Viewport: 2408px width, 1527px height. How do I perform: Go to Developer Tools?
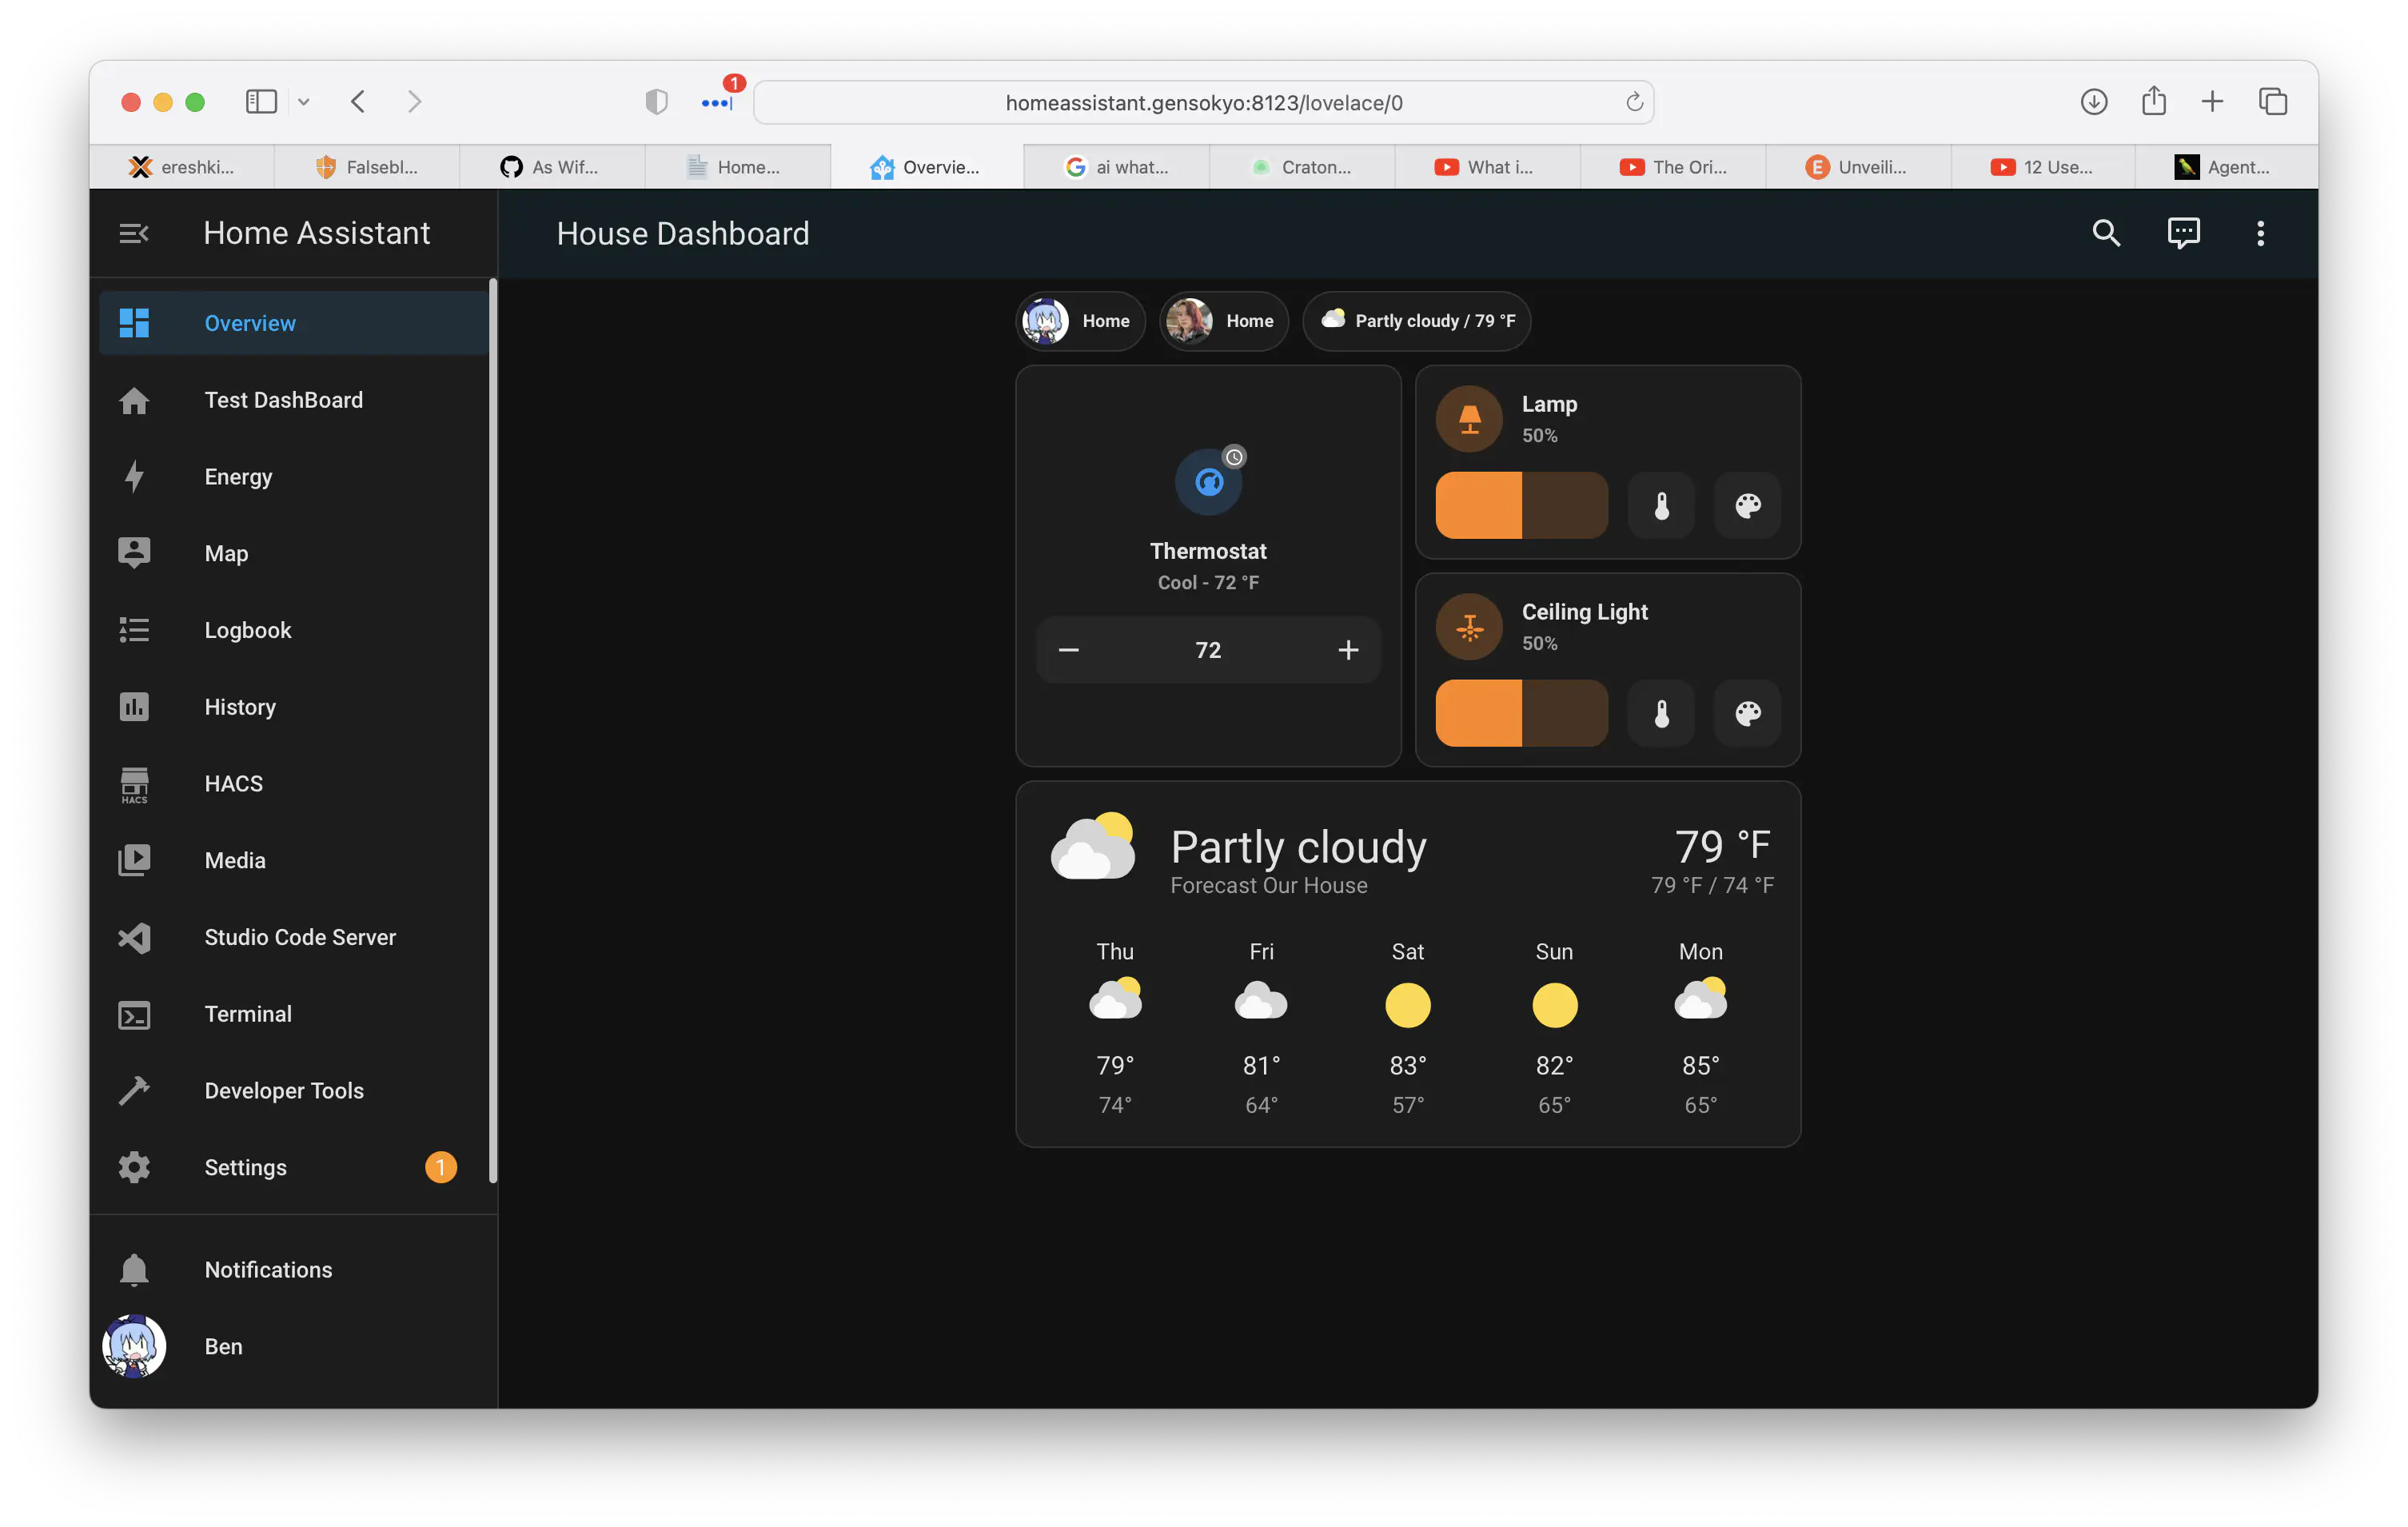pos(284,1091)
